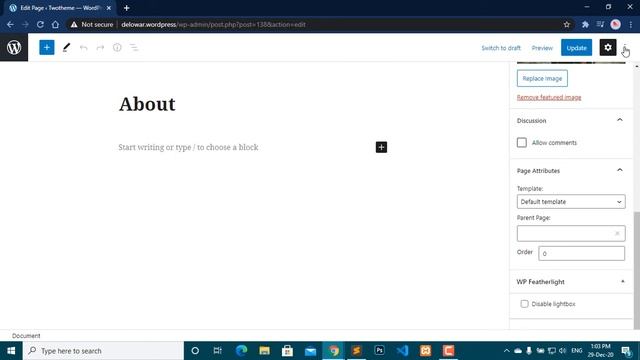
Task: Bookmark this page with the star icon
Action: pyautogui.click(x=567, y=24)
